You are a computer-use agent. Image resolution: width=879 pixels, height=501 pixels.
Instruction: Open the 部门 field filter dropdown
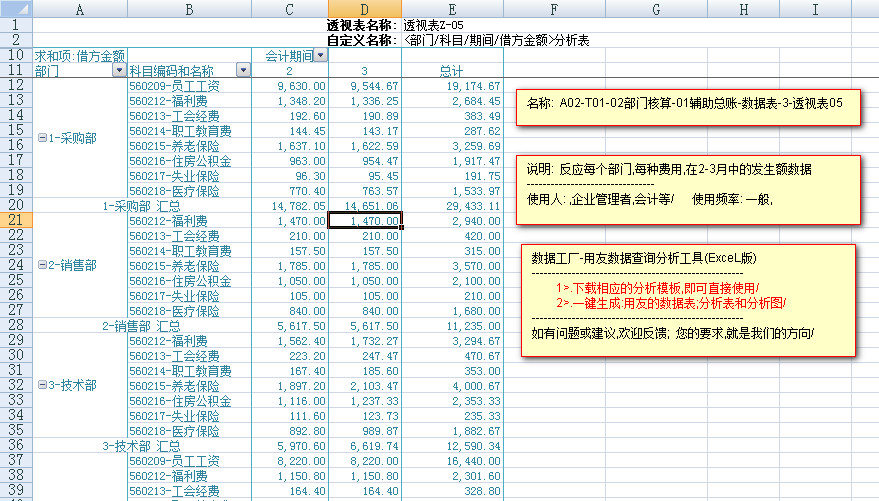119,71
